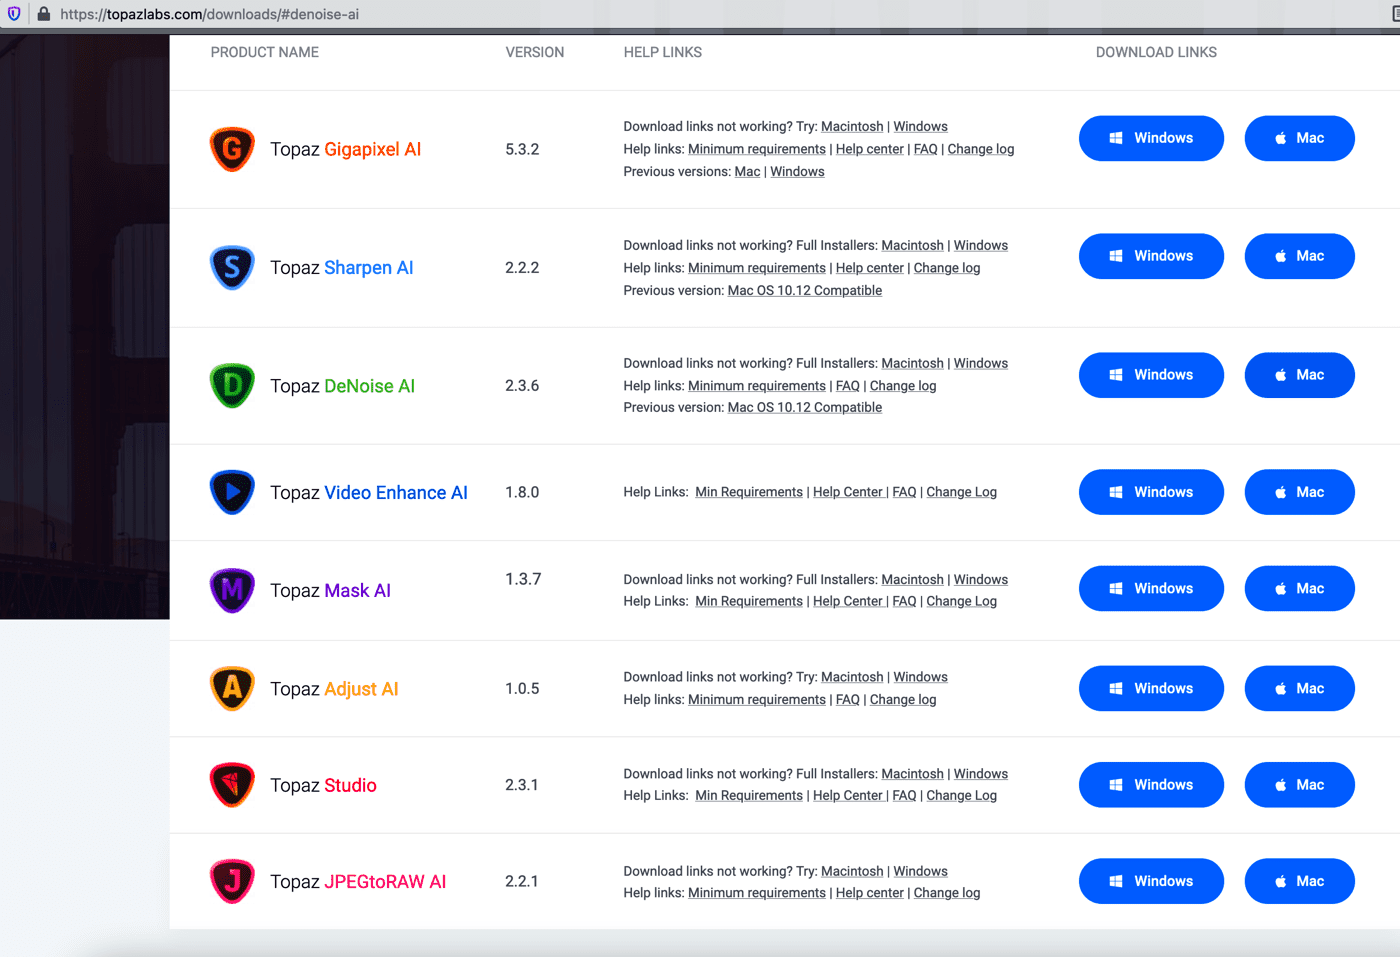Viewport: 1400px width, 957px height.
Task: Click the Topaz JPEGtoRAW AI product name
Action: [x=358, y=882]
